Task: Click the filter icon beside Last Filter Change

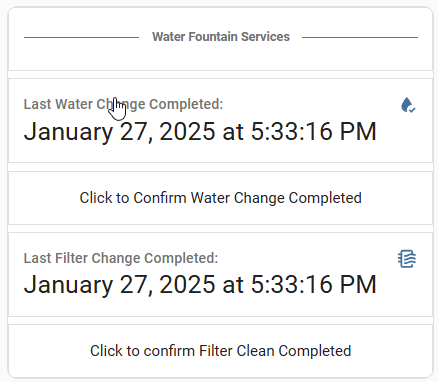Action: (407, 259)
